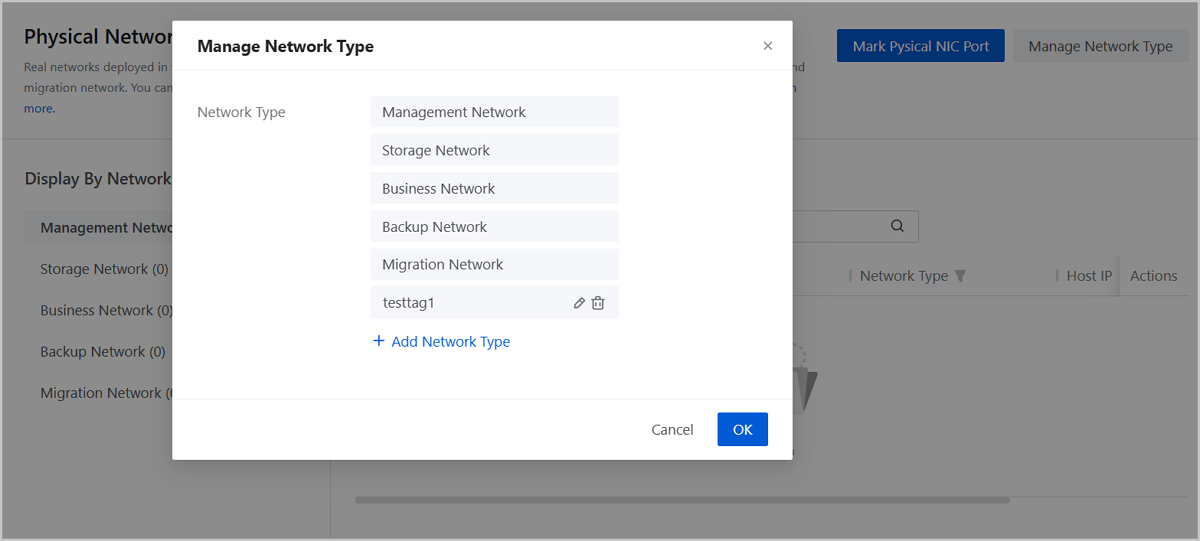This screenshot has height=541, width=1200.
Task: Select Backup Network in the sidebar
Action: [102, 352]
